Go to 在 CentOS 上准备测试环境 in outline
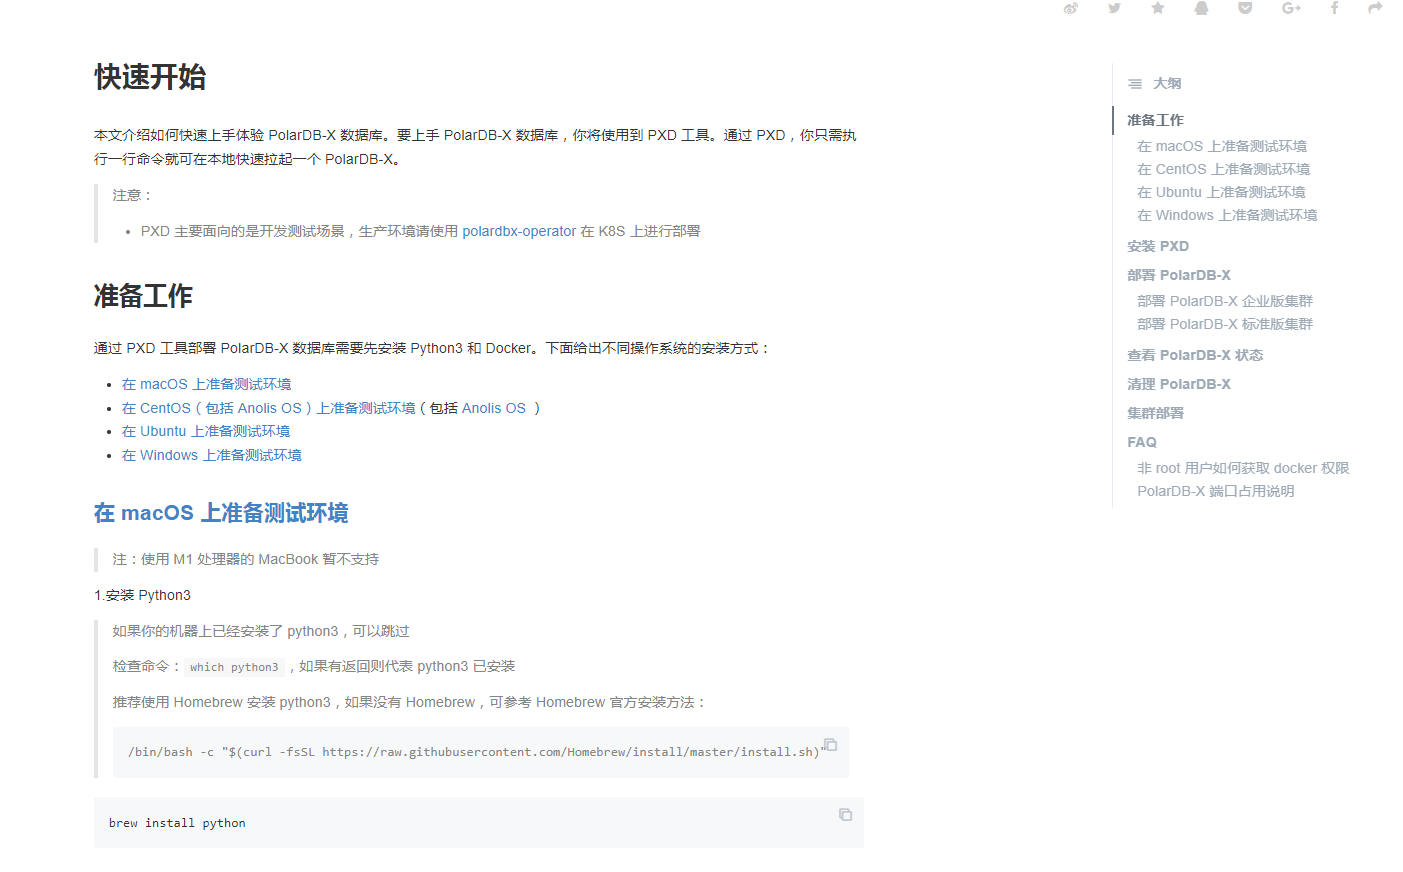This screenshot has width=1403, height=872. coord(1223,169)
